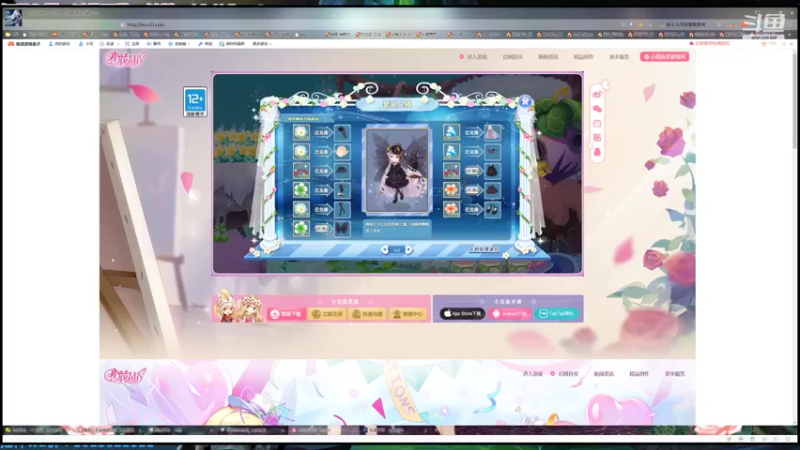Select the black shoes pair reward item
The image size is (800, 450).
click(x=492, y=209)
